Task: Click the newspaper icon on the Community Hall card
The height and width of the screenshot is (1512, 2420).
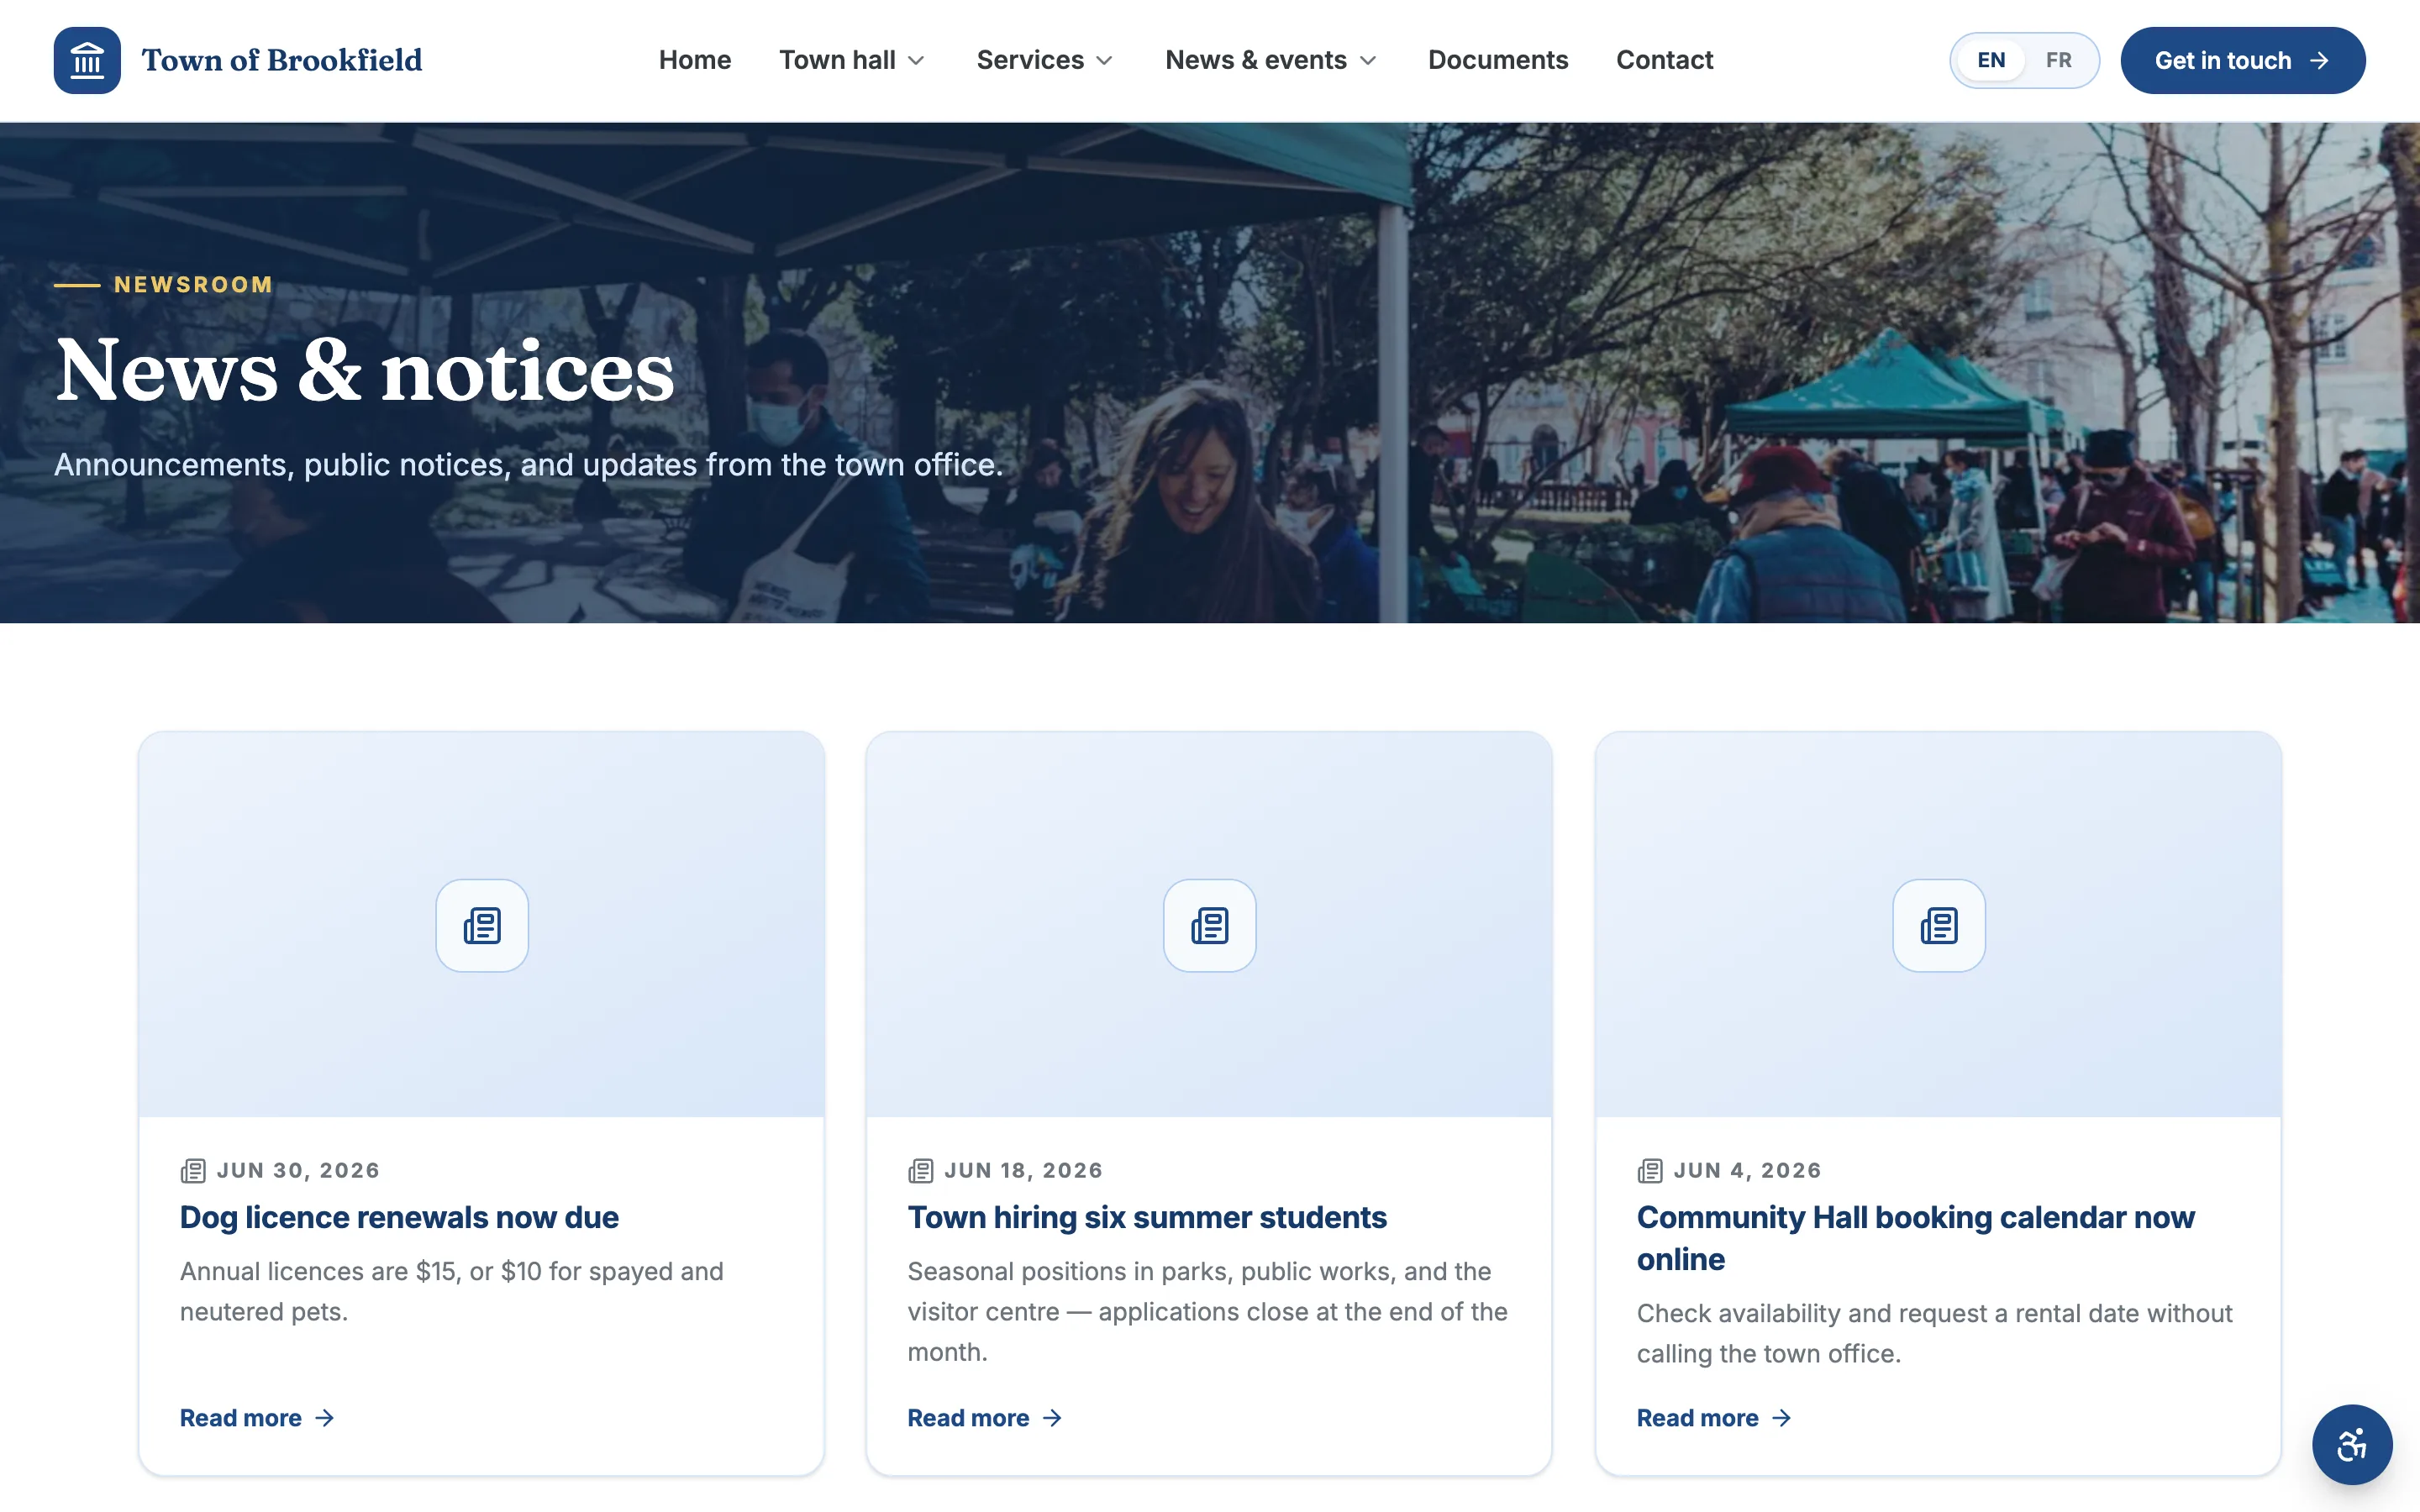Action: click(1938, 925)
